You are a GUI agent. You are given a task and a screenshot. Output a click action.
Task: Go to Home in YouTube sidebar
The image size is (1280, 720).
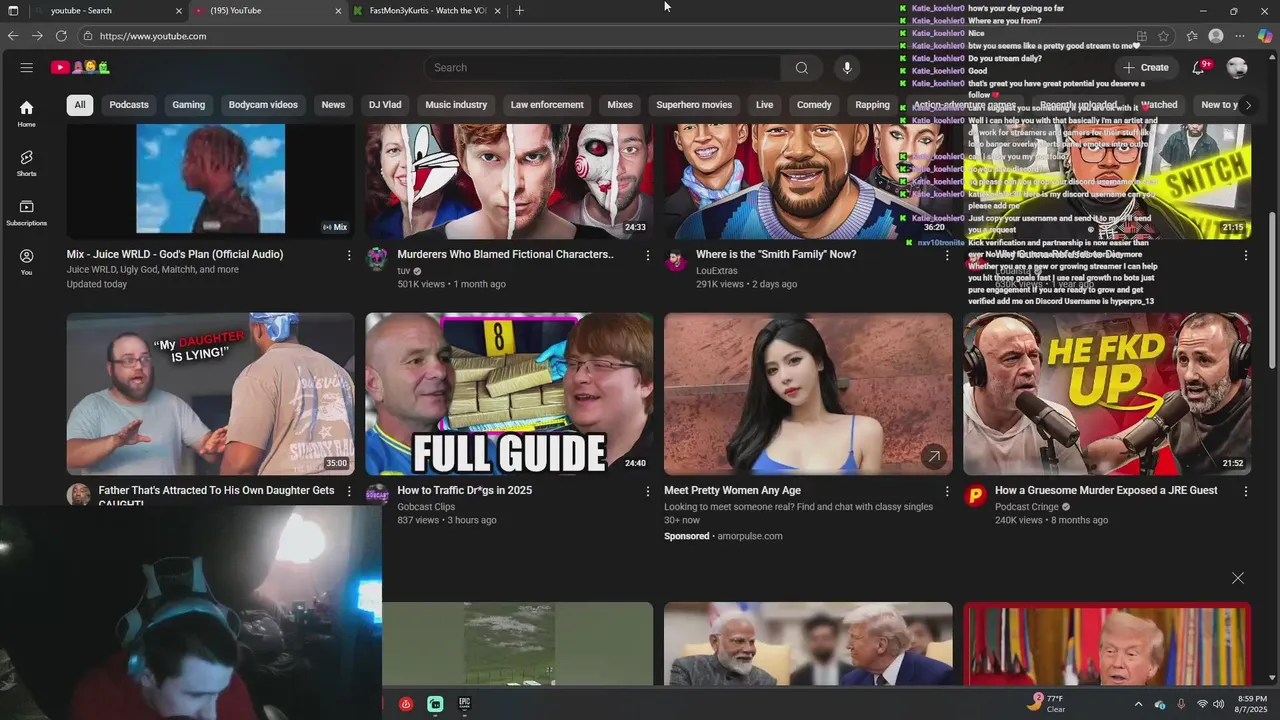pyautogui.click(x=27, y=114)
